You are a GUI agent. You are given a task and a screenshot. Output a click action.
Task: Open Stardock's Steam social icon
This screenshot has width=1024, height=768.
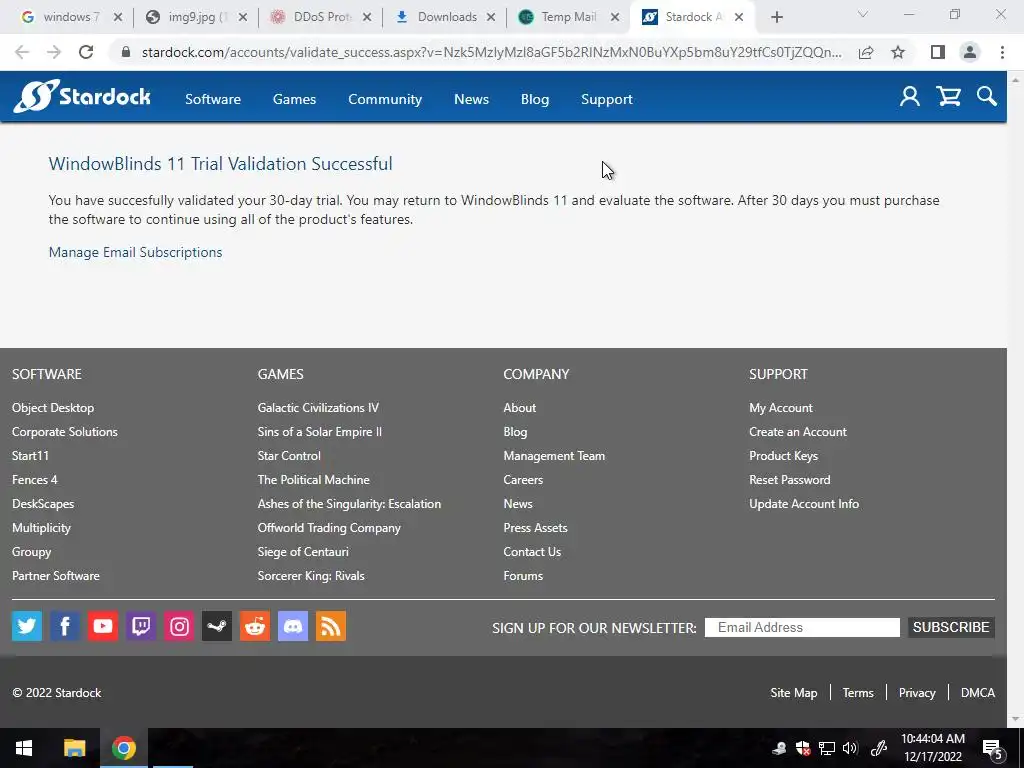217,626
